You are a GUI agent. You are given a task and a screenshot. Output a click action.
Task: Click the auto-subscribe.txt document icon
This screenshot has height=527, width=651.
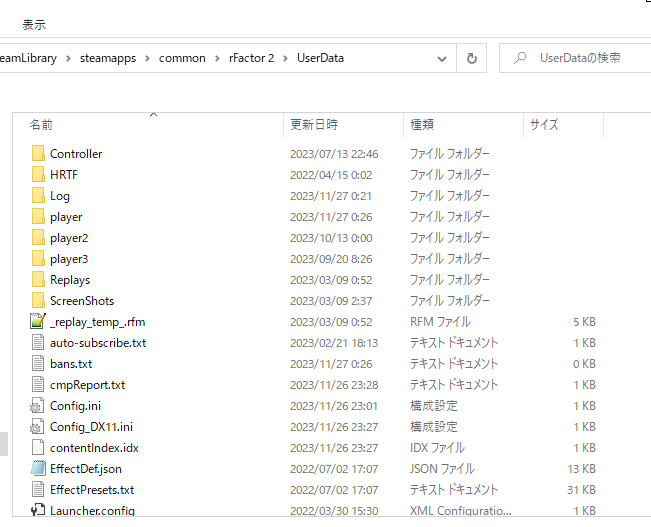tap(38, 342)
